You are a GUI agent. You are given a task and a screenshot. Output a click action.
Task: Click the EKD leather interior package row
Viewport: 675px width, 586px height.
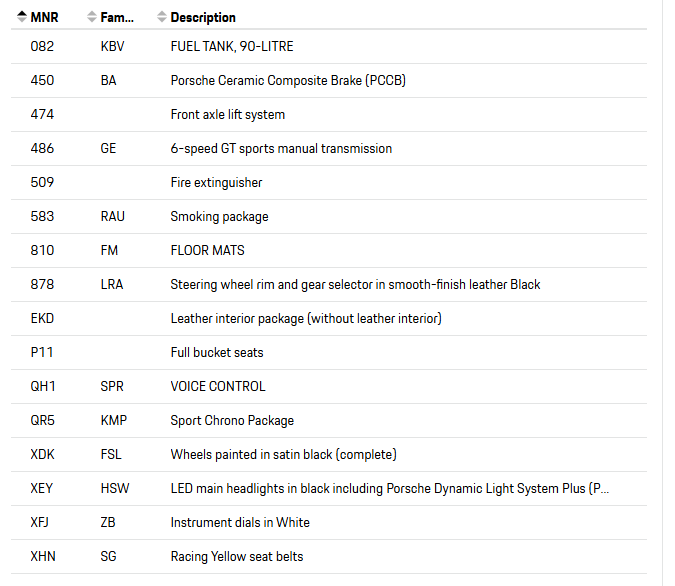coord(329,319)
